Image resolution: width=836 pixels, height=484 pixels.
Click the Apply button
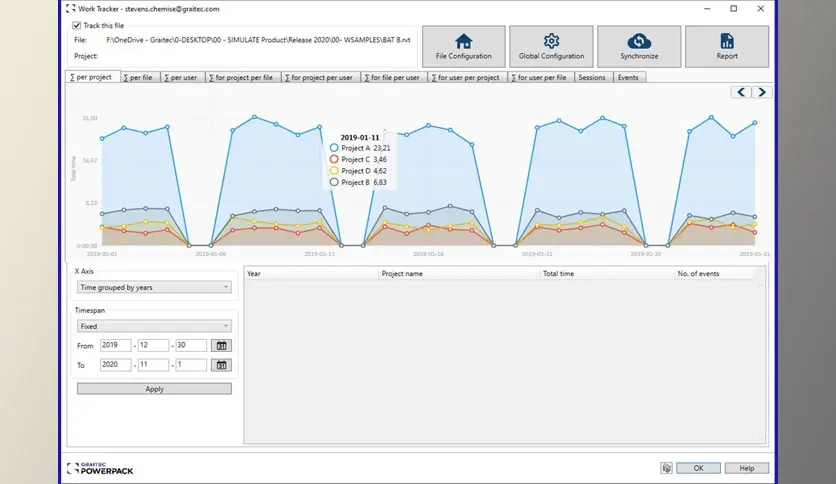pyautogui.click(x=154, y=389)
